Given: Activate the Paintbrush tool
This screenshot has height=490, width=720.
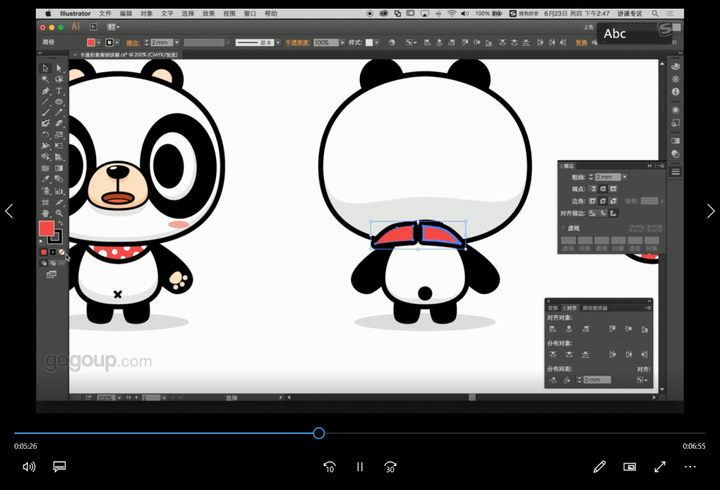Looking at the screenshot, I should click(x=45, y=113).
